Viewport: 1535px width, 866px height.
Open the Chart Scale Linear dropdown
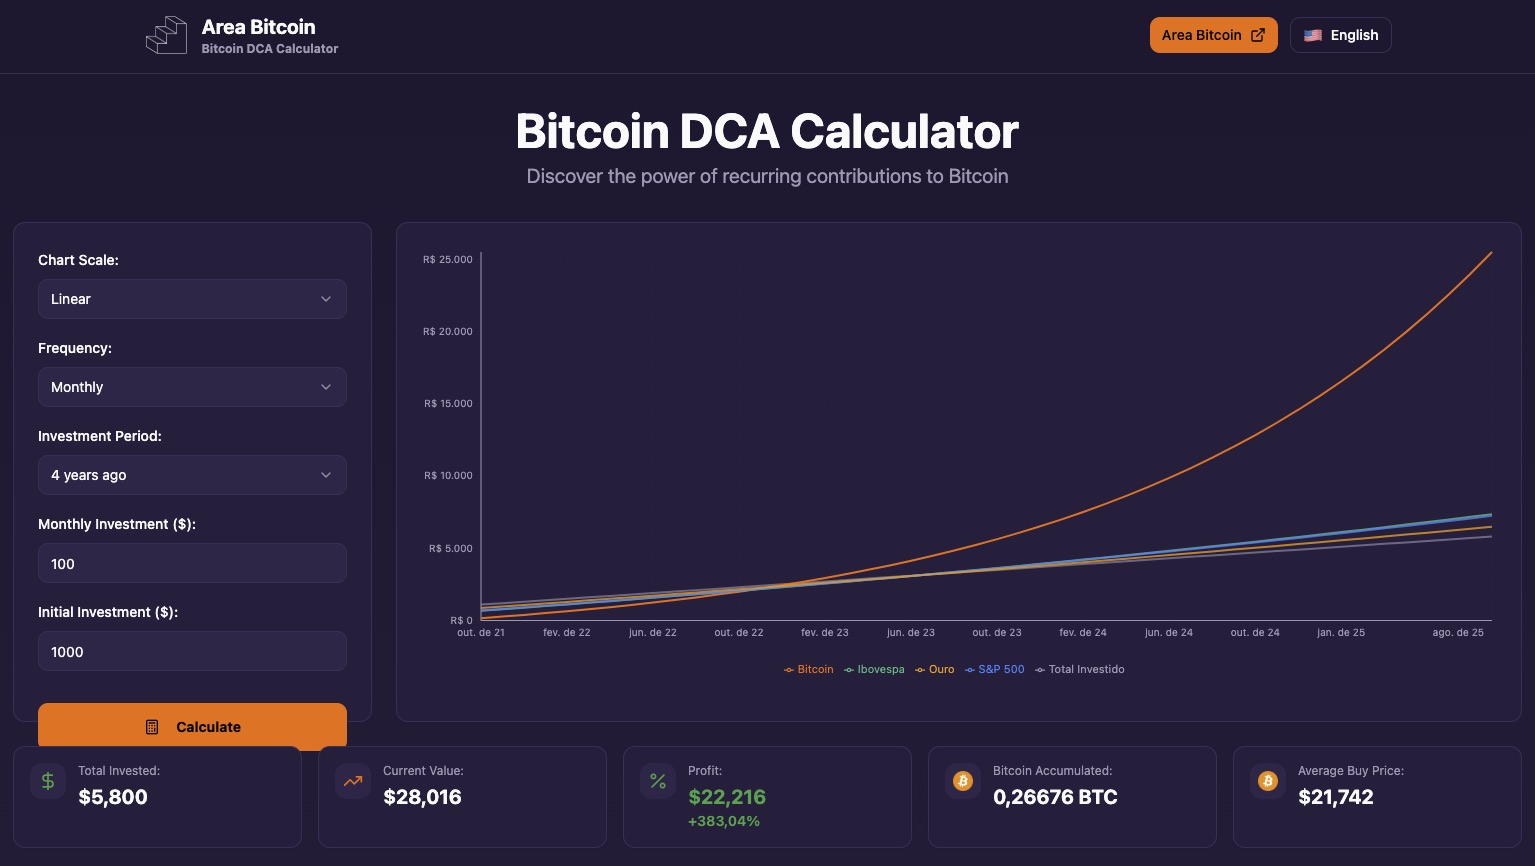(192, 299)
